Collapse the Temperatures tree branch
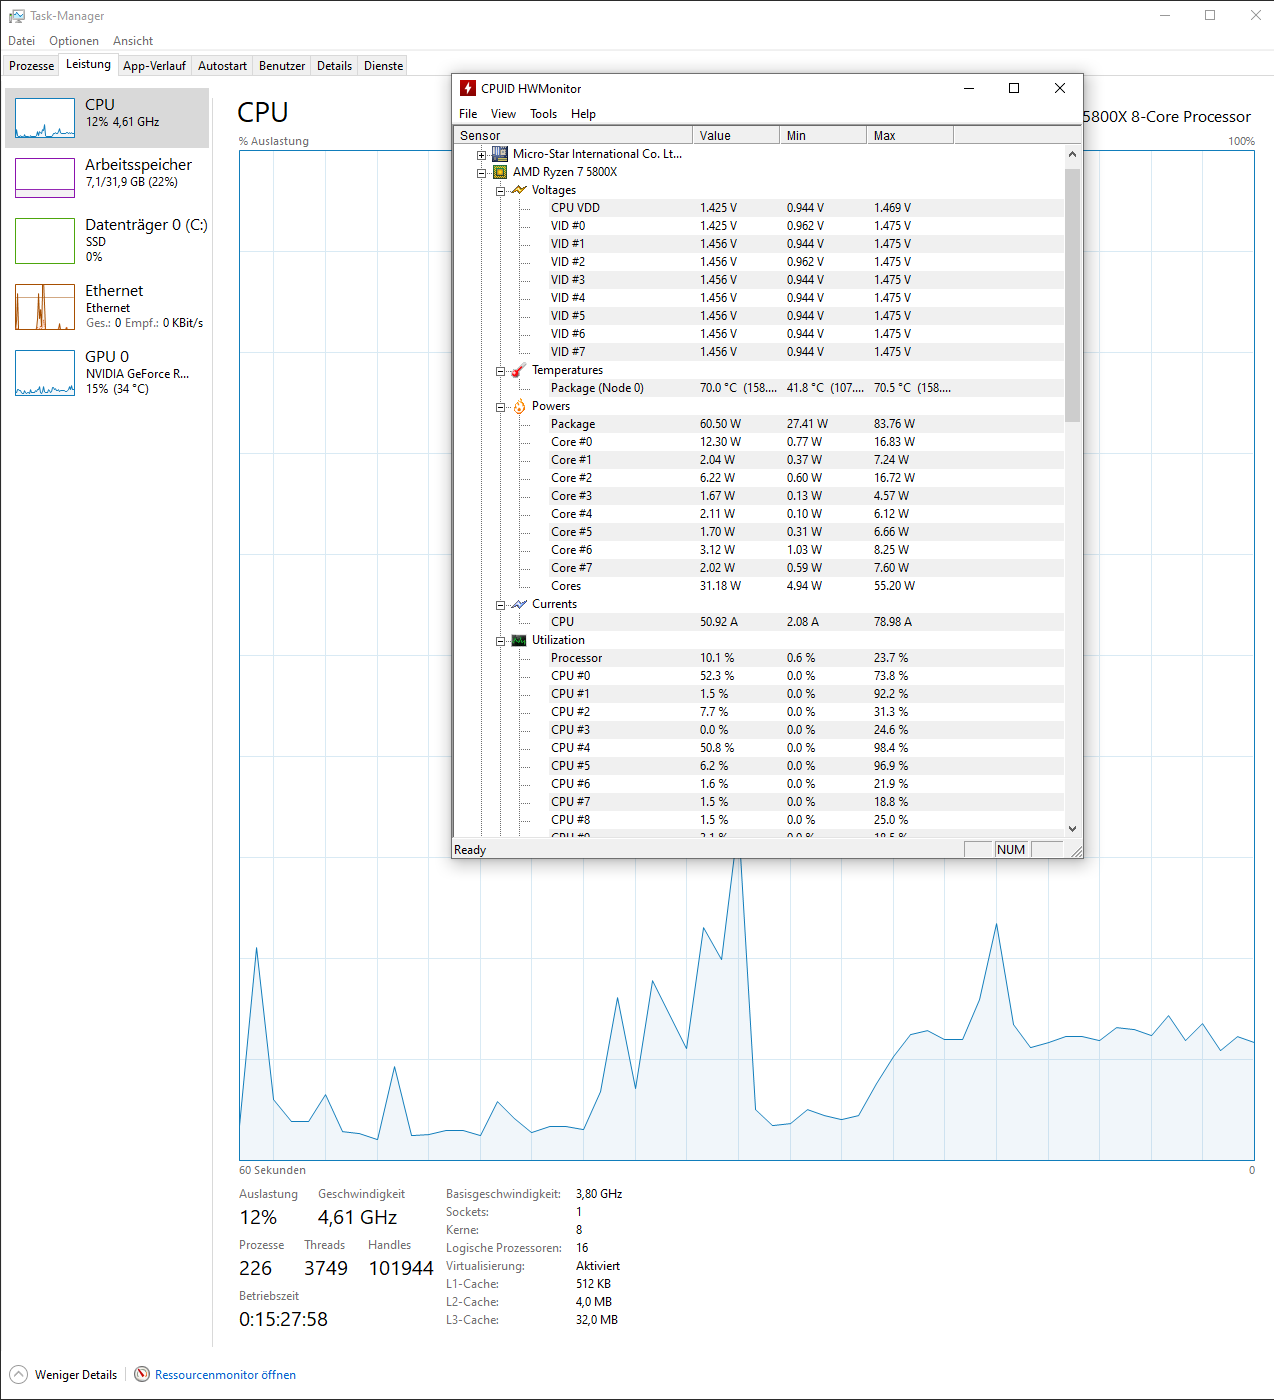Viewport: 1274px width, 1400px height. tap(500, 371)
